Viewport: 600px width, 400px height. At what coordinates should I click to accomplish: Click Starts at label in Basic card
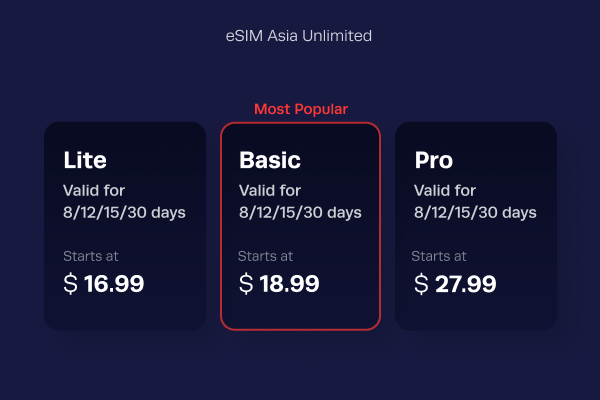click(265, 256)
